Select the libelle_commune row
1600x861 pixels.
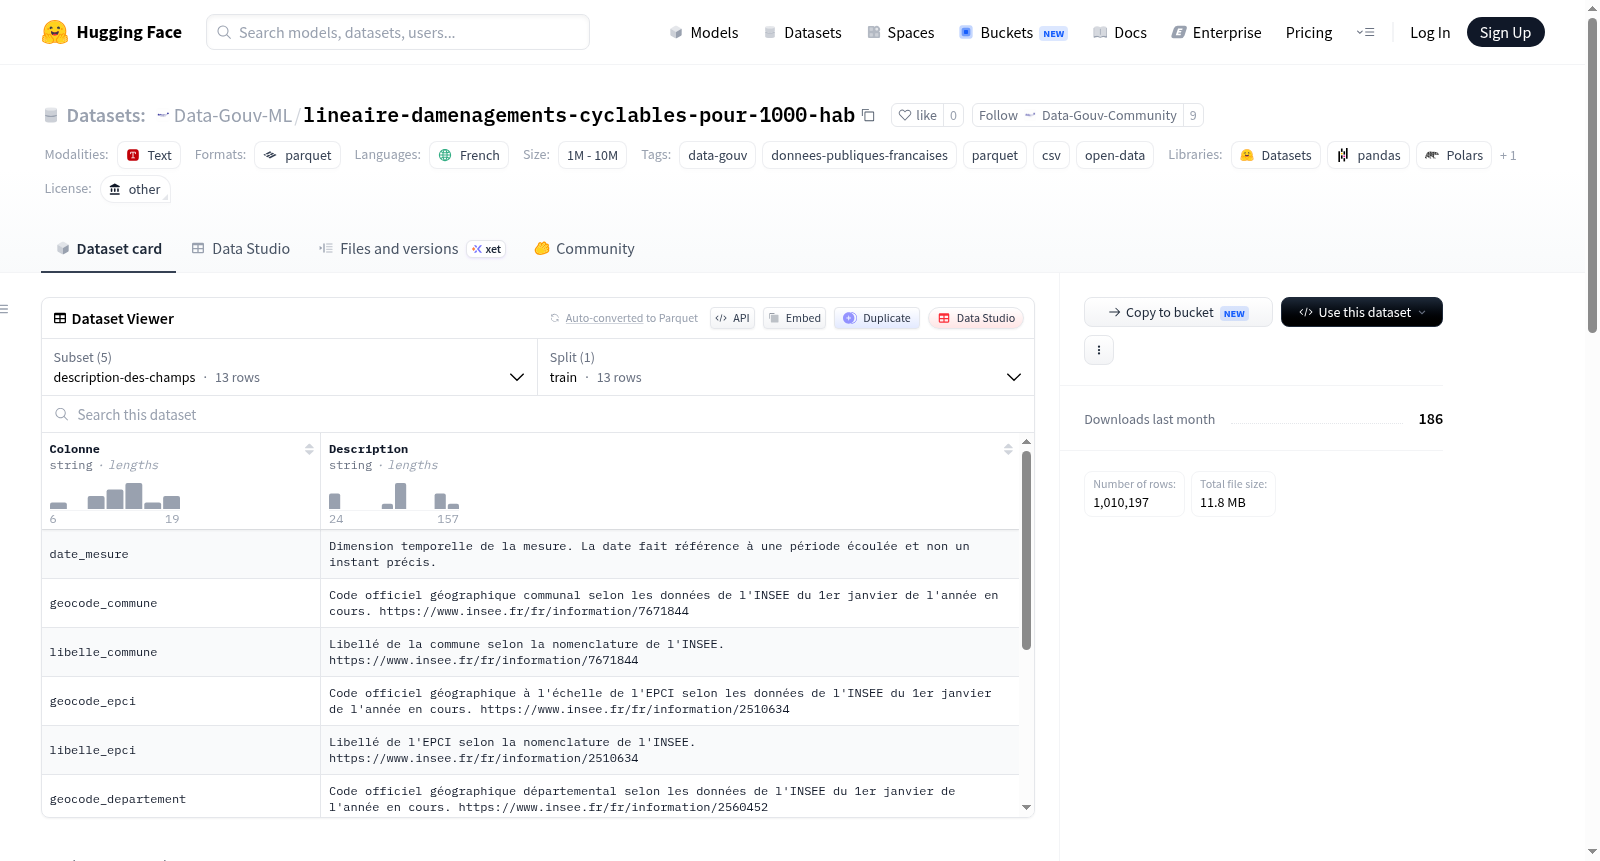coord(530,652)
